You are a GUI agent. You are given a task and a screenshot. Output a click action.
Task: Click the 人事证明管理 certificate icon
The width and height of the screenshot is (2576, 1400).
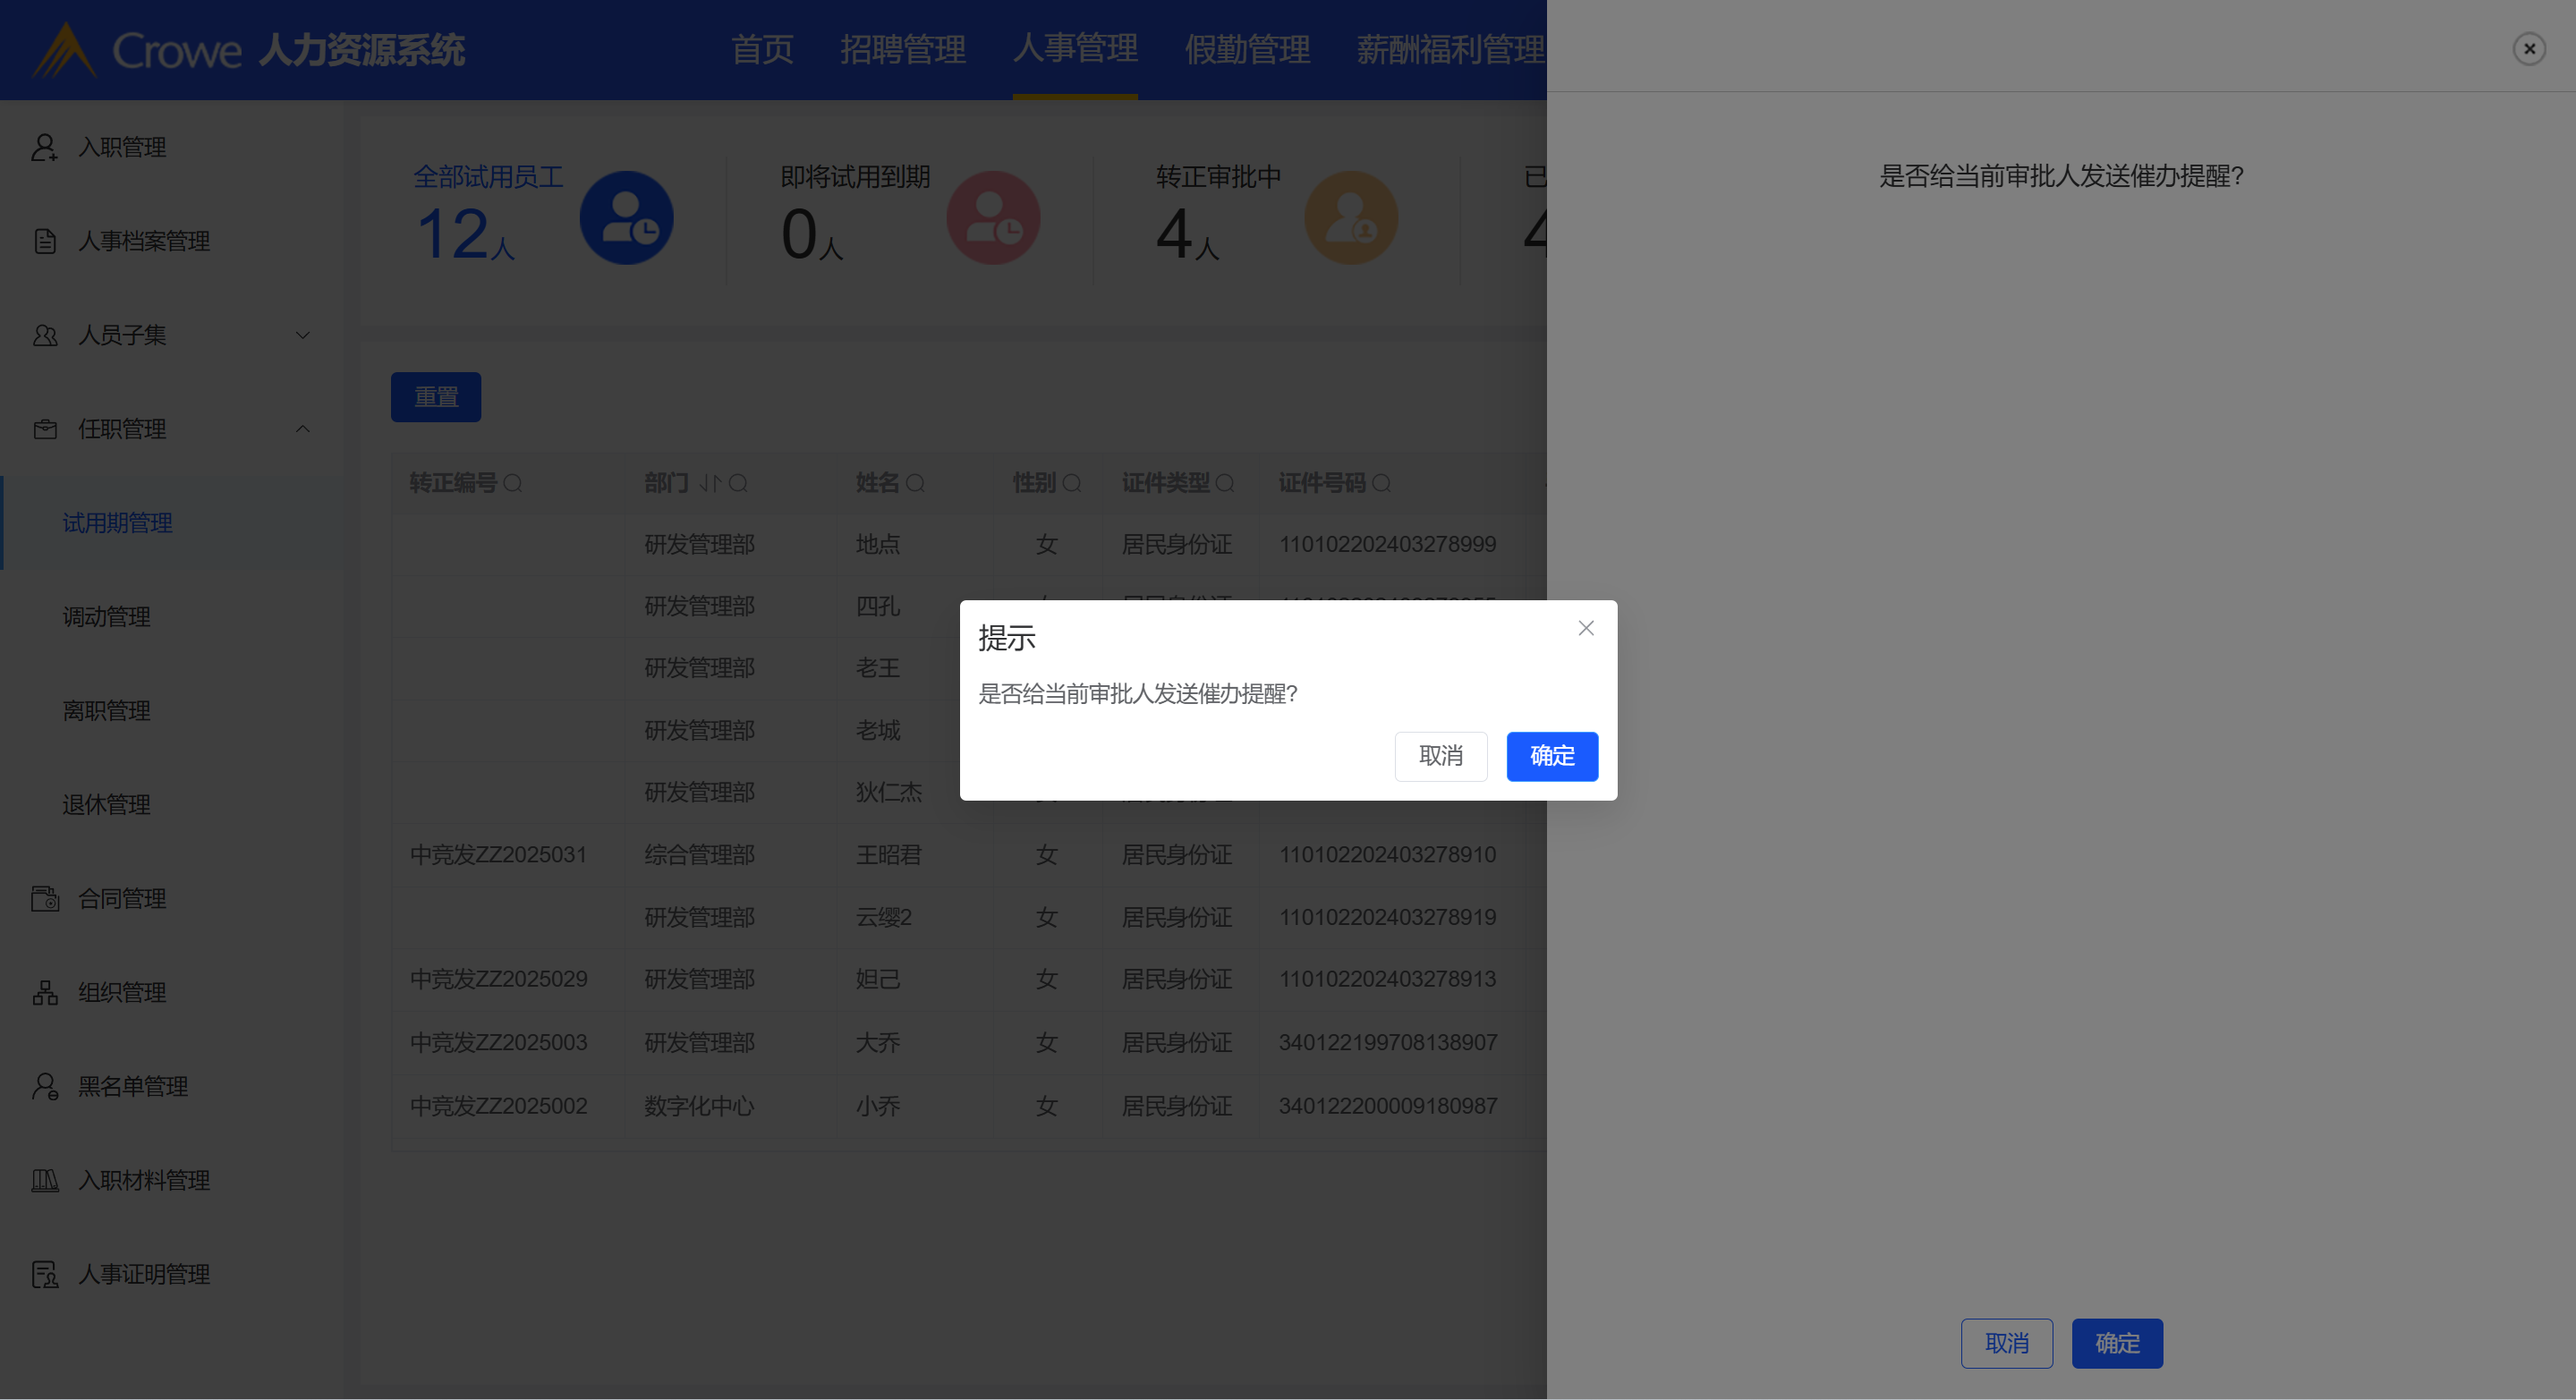tap(44, 1275)
